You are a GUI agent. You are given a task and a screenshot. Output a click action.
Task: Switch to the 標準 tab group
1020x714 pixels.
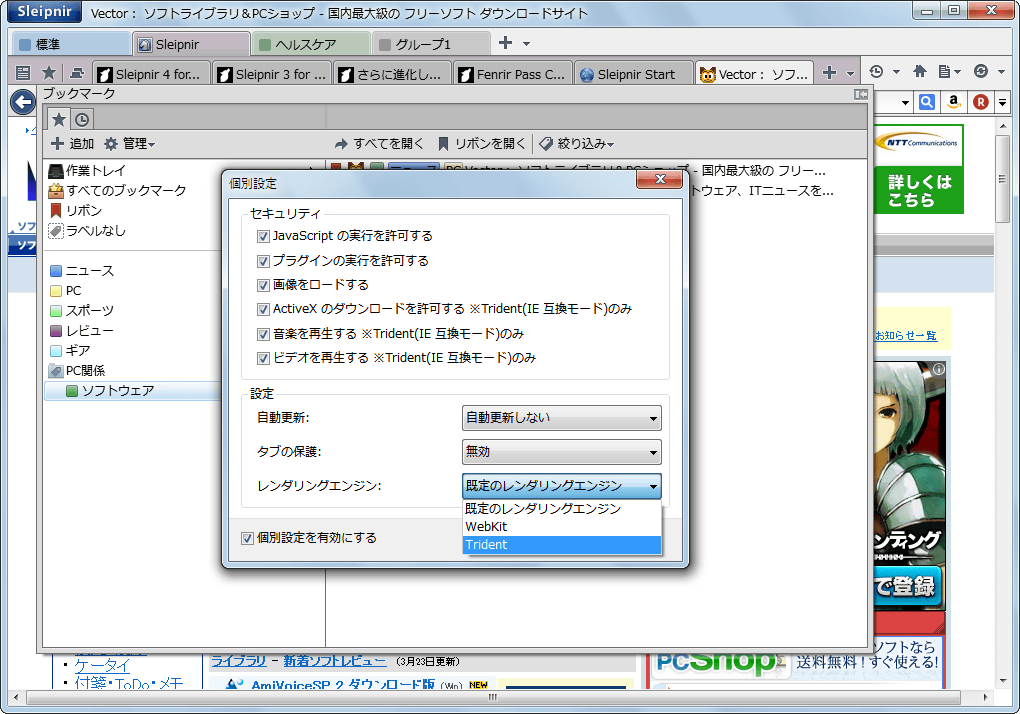tap(71, 44)
